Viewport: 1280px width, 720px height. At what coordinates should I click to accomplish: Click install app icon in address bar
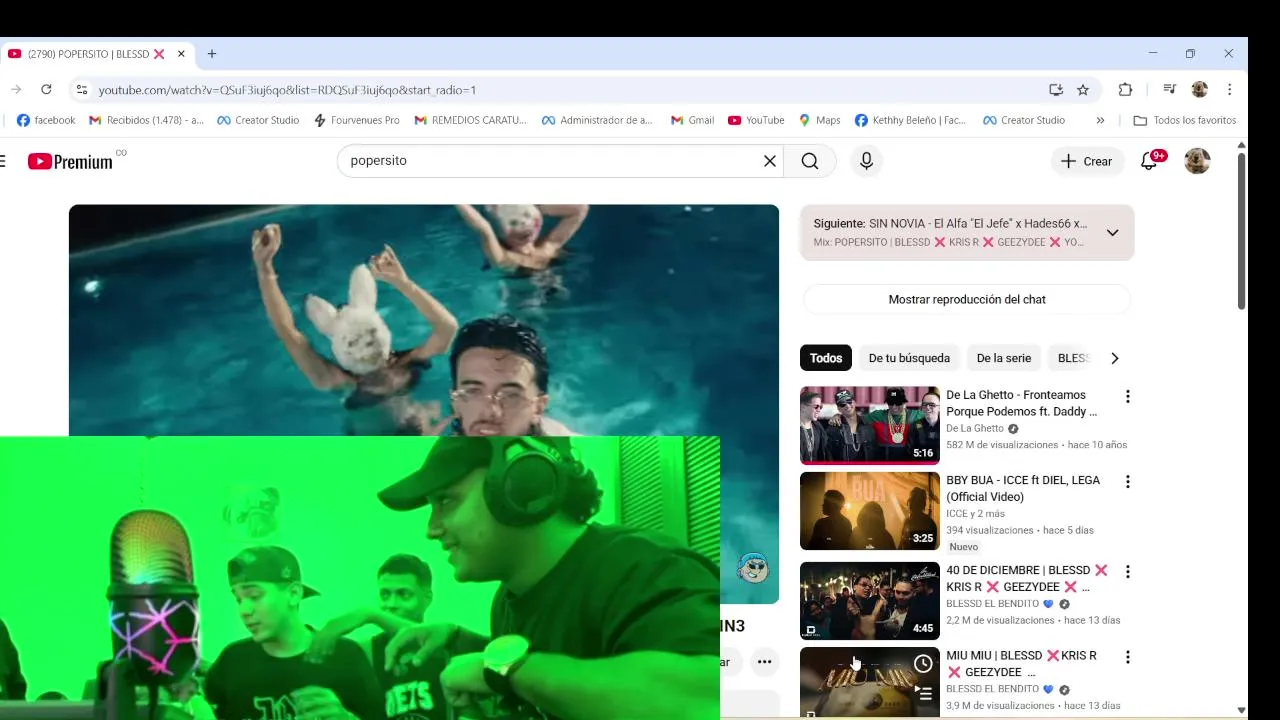1056,90
